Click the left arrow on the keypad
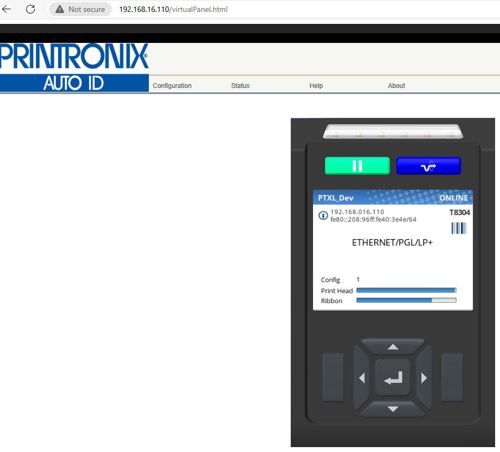Image resolution: width=500 pixels, height=452 pixels. tap(362, 378)
